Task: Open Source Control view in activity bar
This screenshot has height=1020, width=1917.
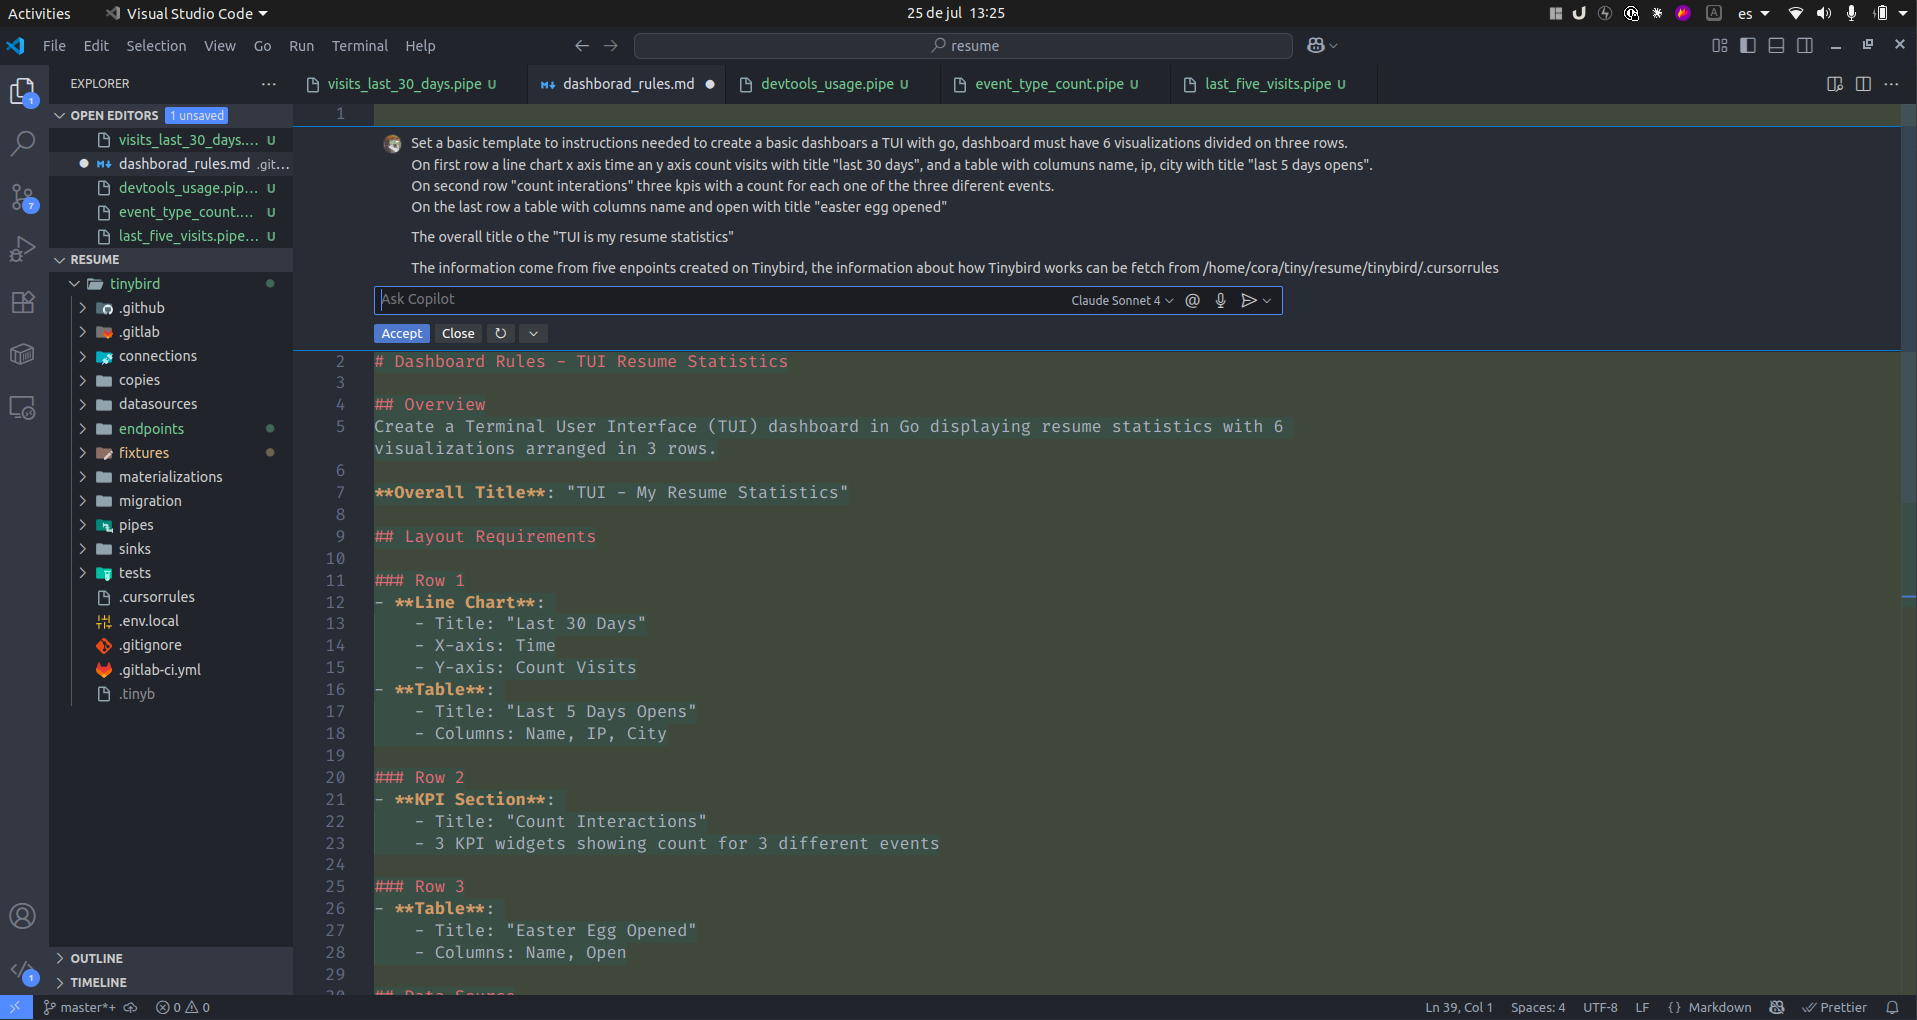Action: (x=22, y=197)
